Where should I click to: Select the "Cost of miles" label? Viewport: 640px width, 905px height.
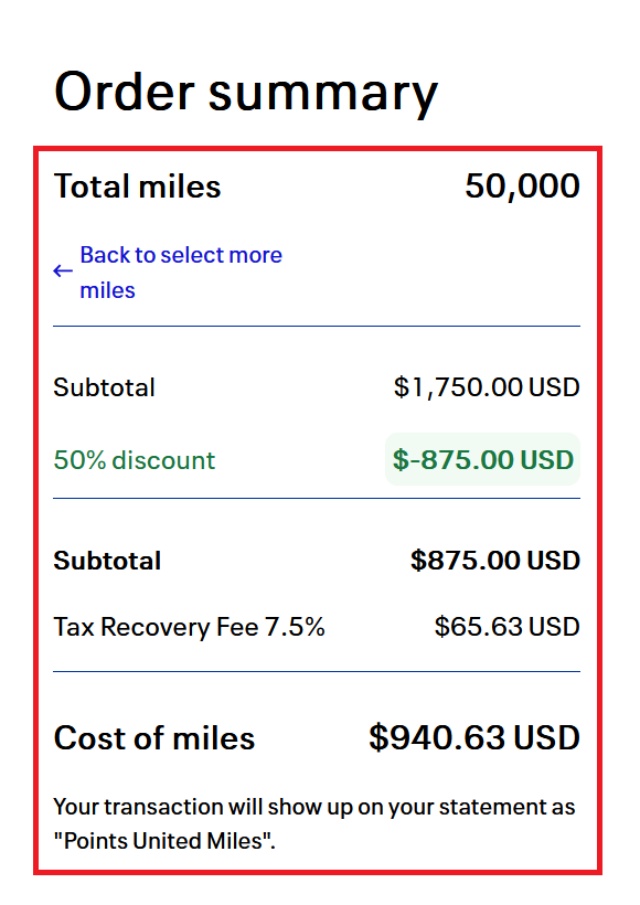click(154, 738)
